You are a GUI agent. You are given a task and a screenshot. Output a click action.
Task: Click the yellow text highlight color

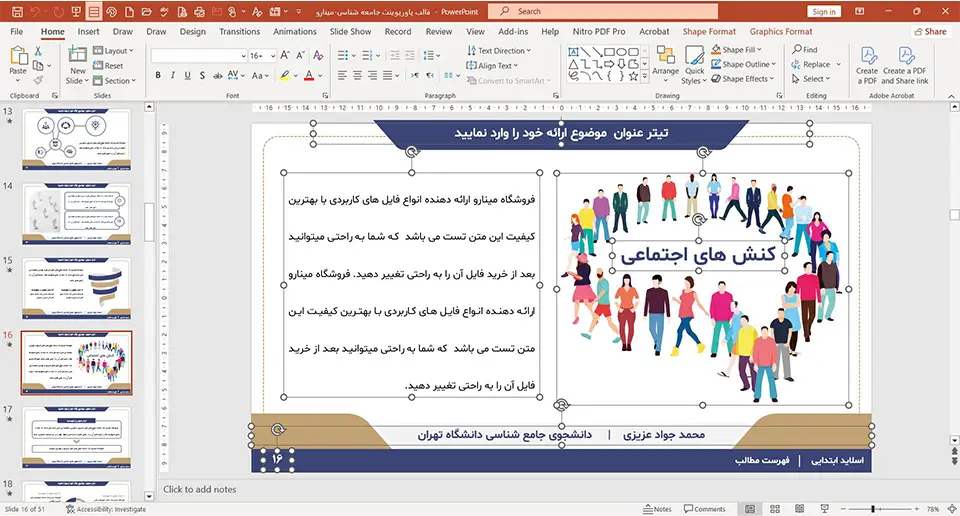point(285,75)
